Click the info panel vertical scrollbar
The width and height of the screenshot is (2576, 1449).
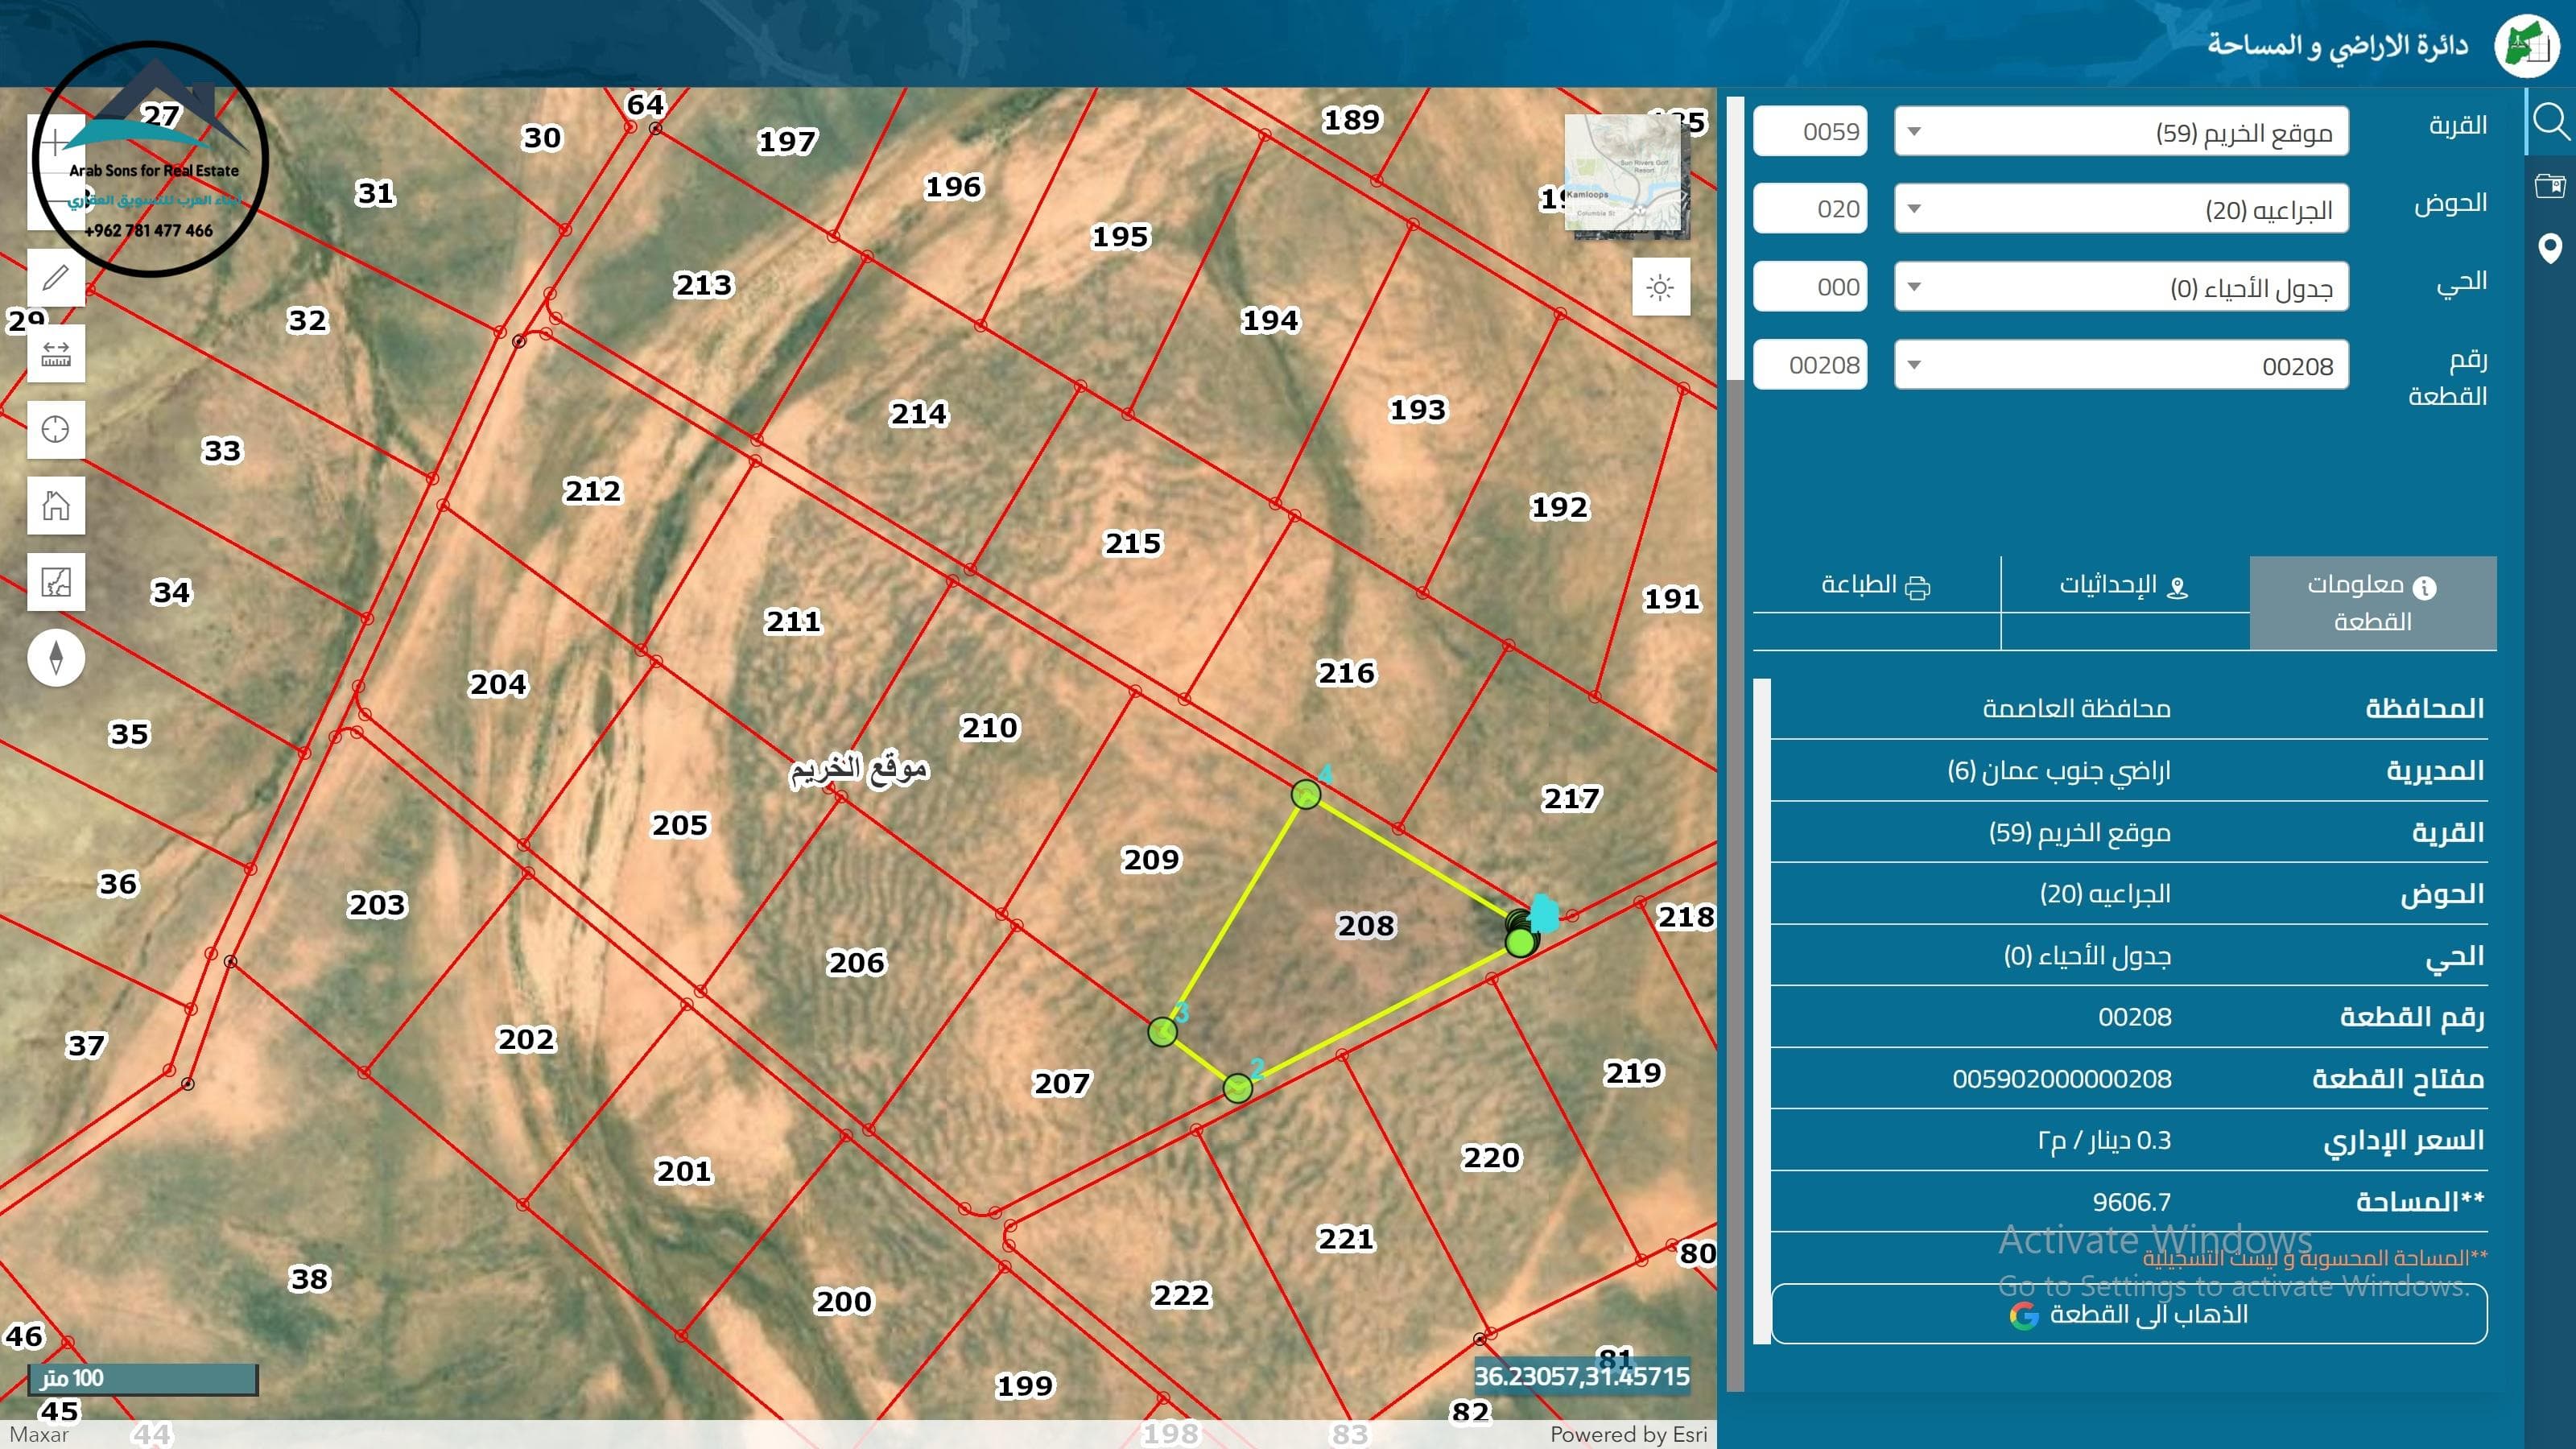point(1762,1010)
